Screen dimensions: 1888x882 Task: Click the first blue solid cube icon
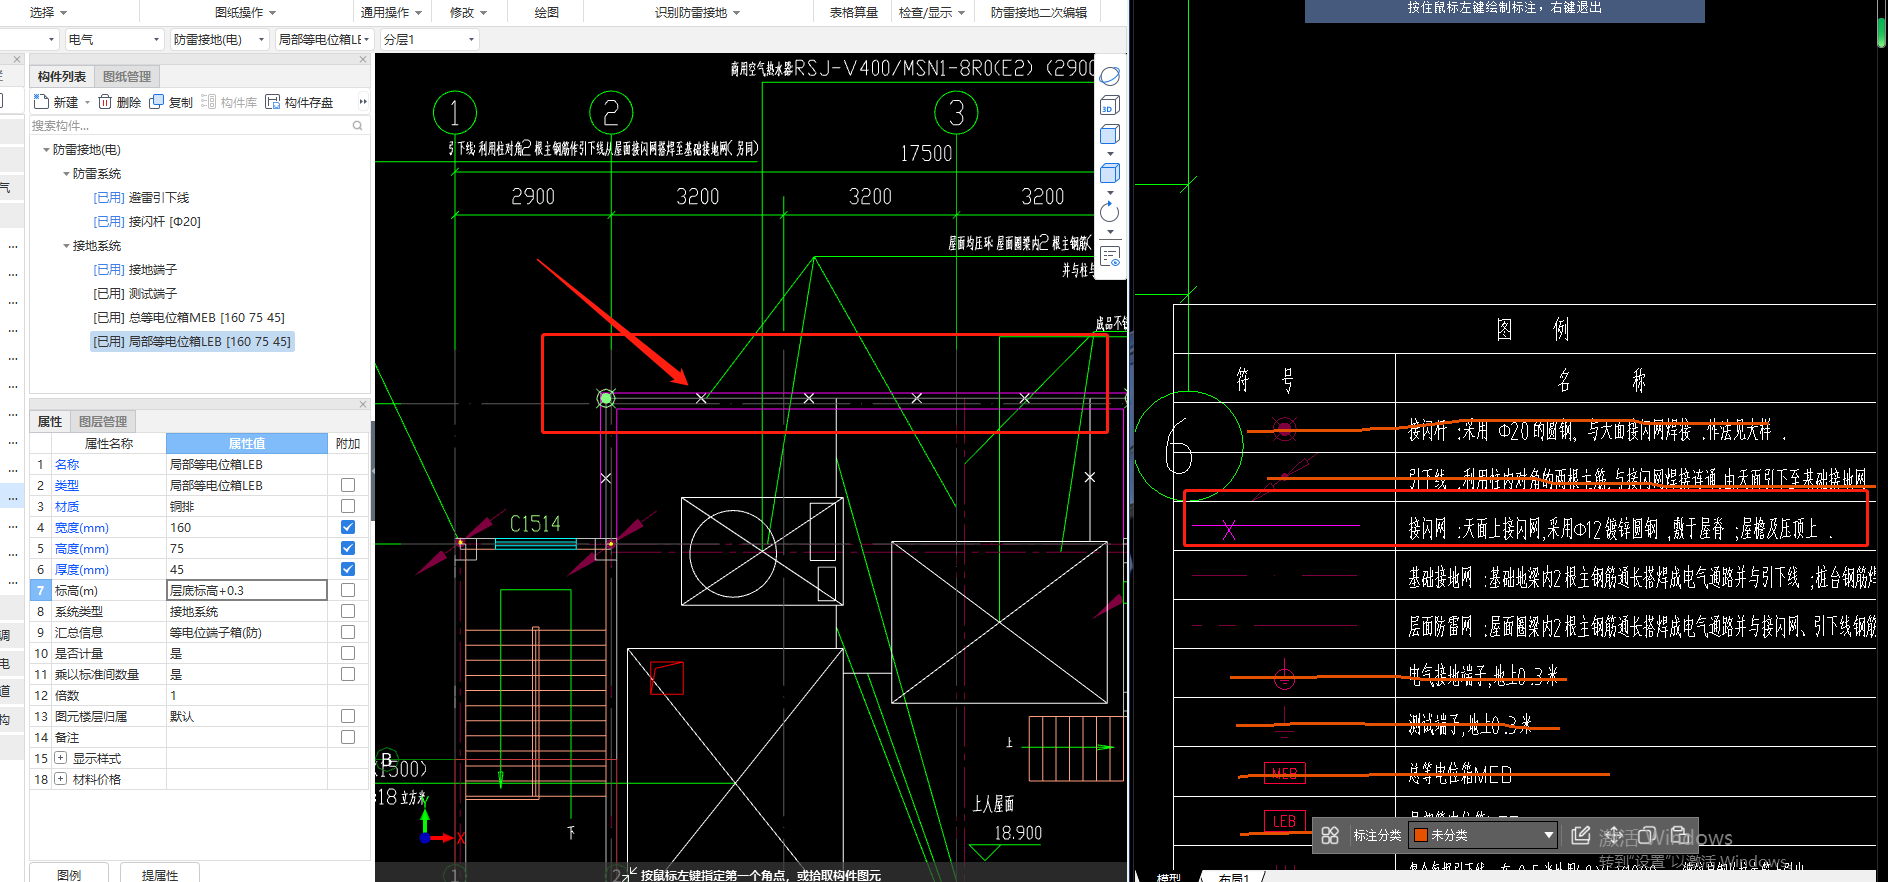[x=1110, y=134]
